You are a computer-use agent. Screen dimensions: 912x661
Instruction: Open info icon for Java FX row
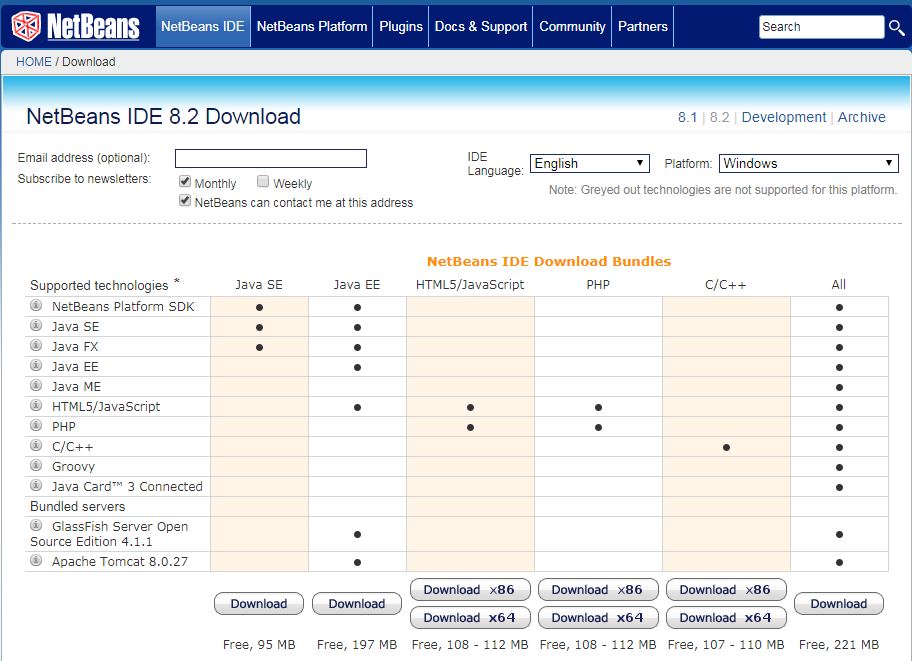(x=36, y=346)
